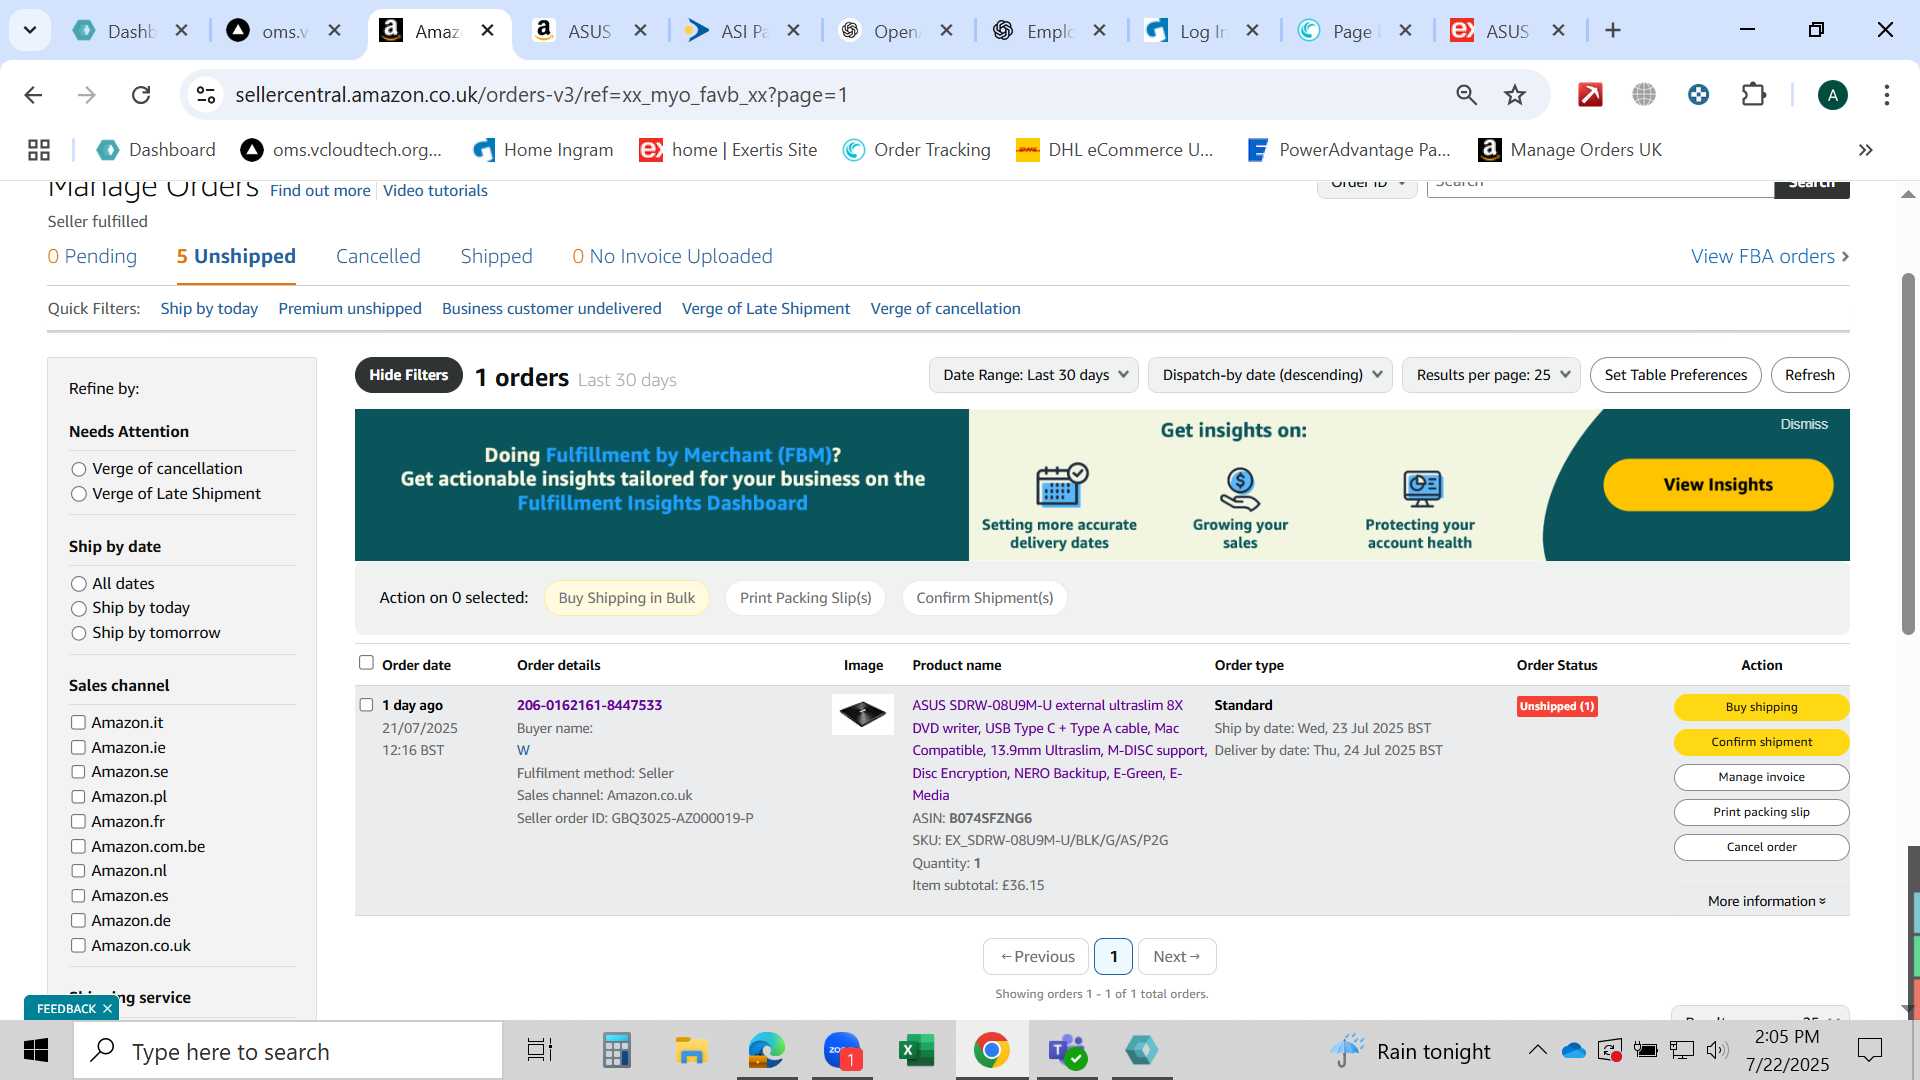The width and height of the screenshot is (1920, 1080).
Task: Click the Print packing slip button
Action: [x=1761, y=812]
